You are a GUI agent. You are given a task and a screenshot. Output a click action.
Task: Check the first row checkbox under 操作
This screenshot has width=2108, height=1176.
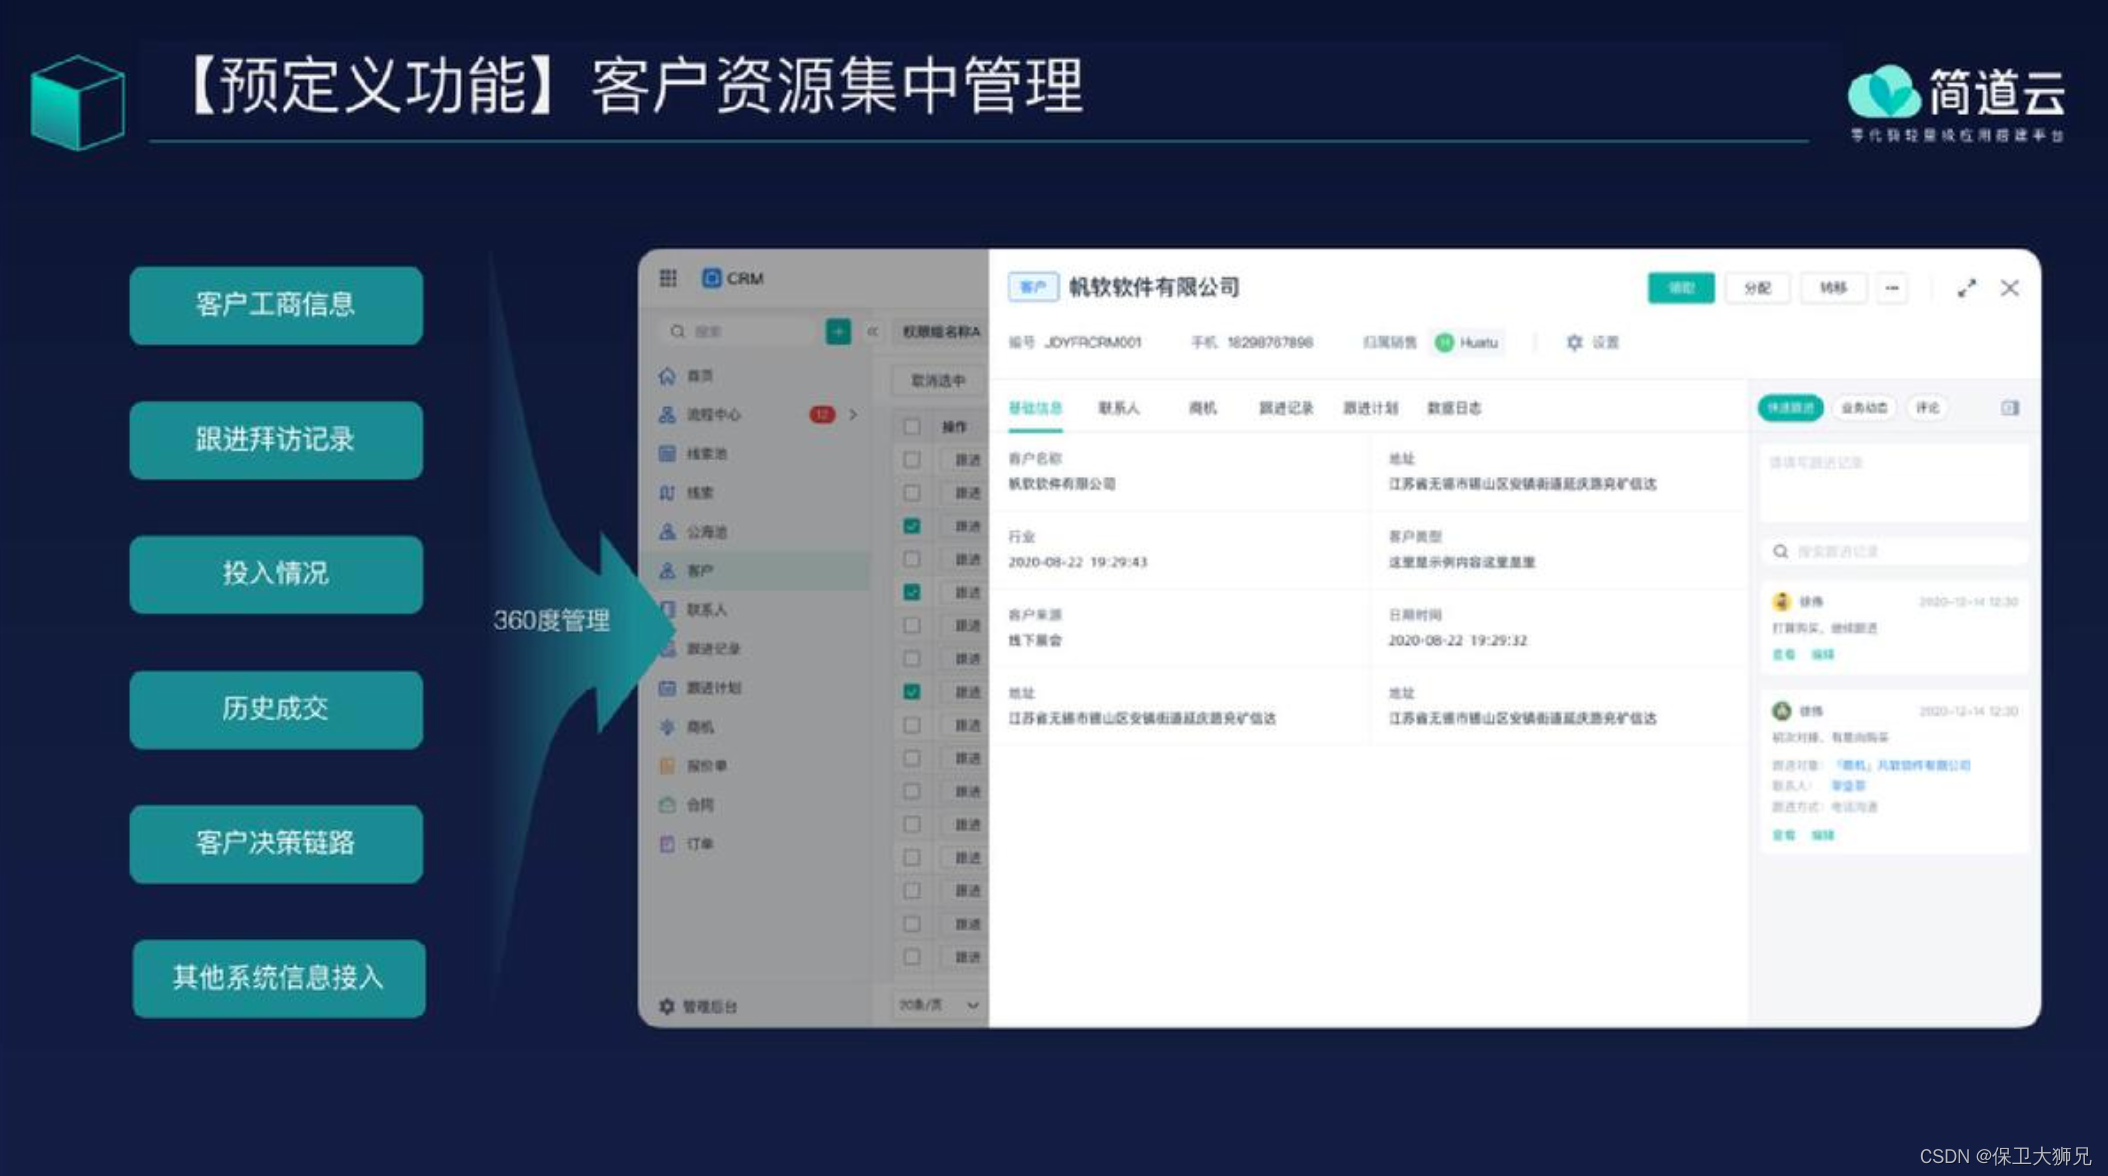[912, 460]
